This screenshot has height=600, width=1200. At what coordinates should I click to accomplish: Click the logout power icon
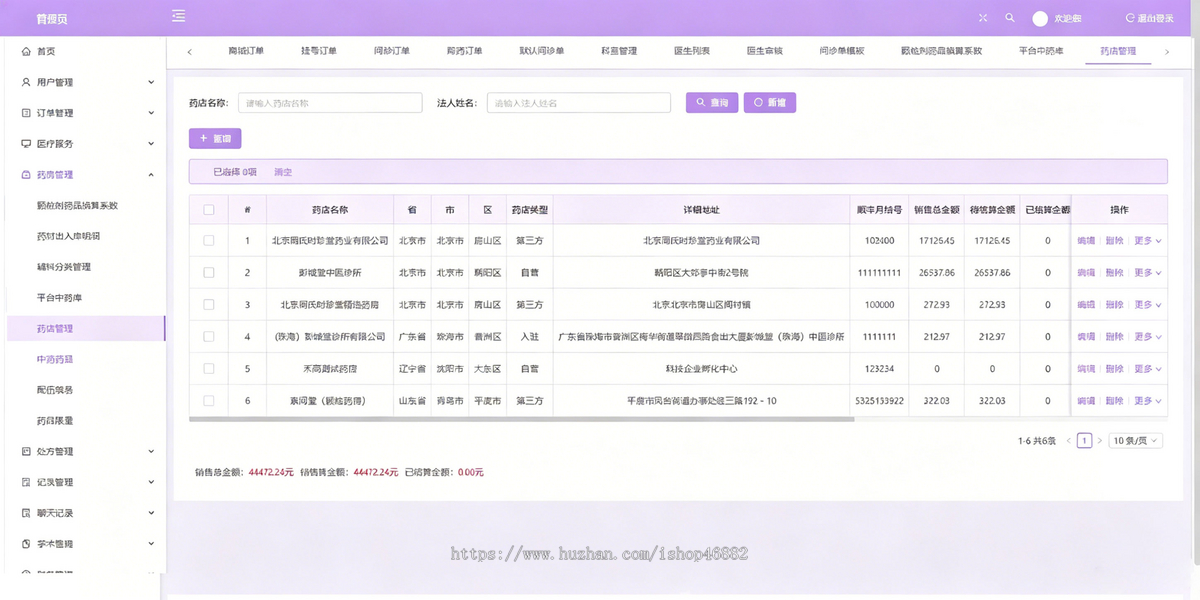coord(1130,18)
